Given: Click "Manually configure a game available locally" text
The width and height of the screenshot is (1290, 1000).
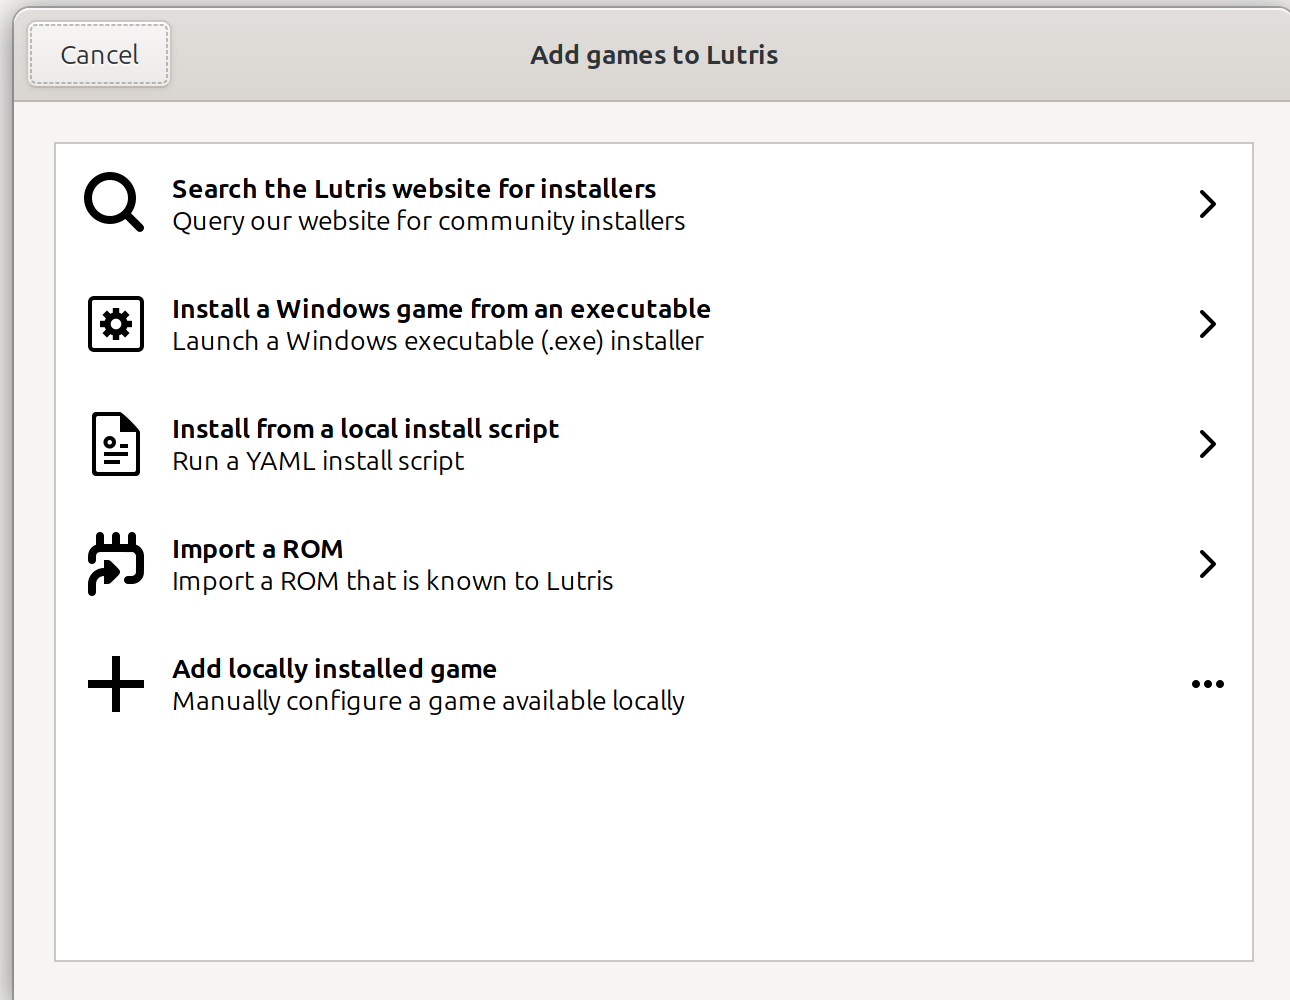Looking at the screenshot, I should click(428, 701).
